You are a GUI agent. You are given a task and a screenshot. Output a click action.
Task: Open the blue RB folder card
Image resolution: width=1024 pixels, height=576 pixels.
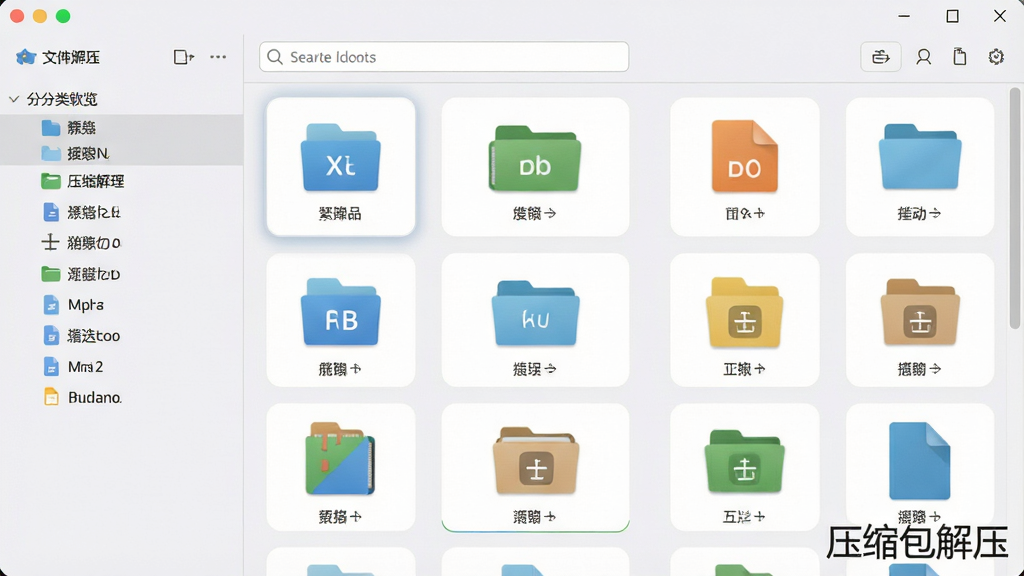pyautogui.click(x=341, y=320)
